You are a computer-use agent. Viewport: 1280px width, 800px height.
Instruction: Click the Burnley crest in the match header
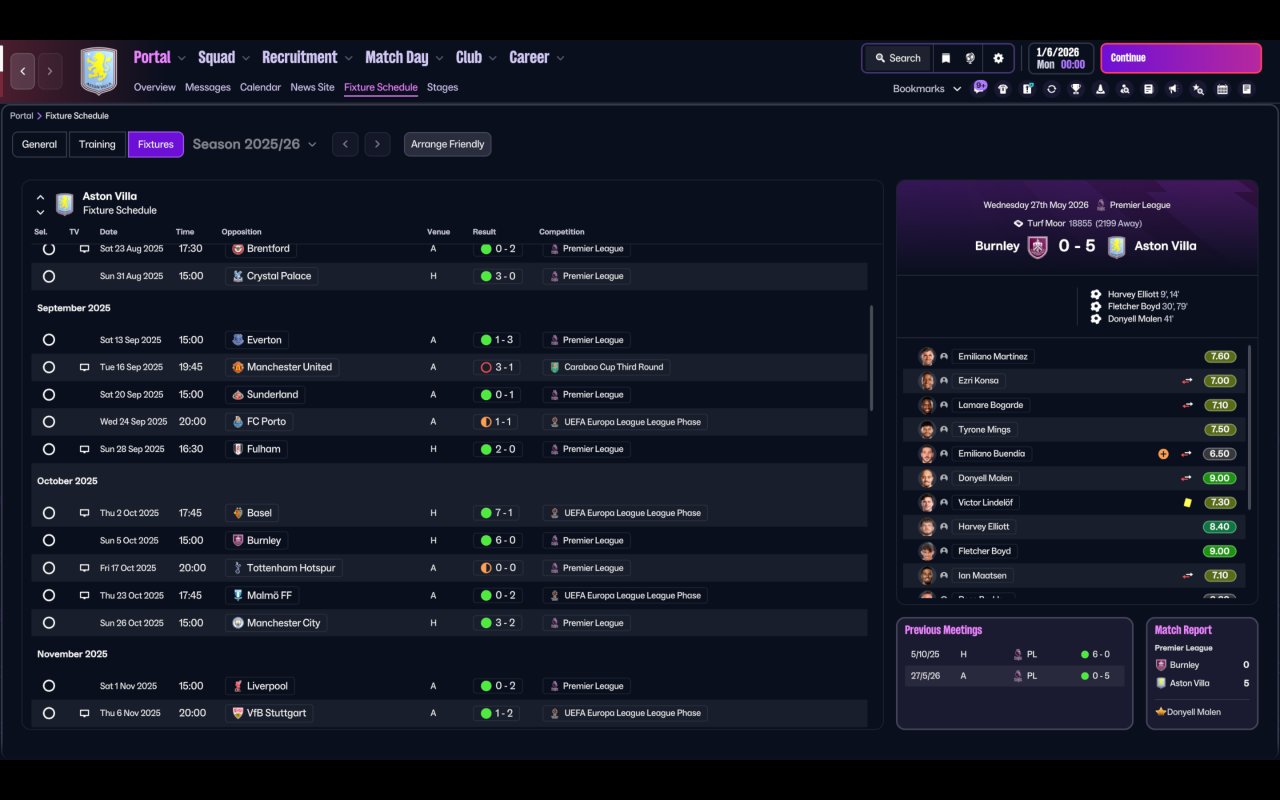[1038, 246]
